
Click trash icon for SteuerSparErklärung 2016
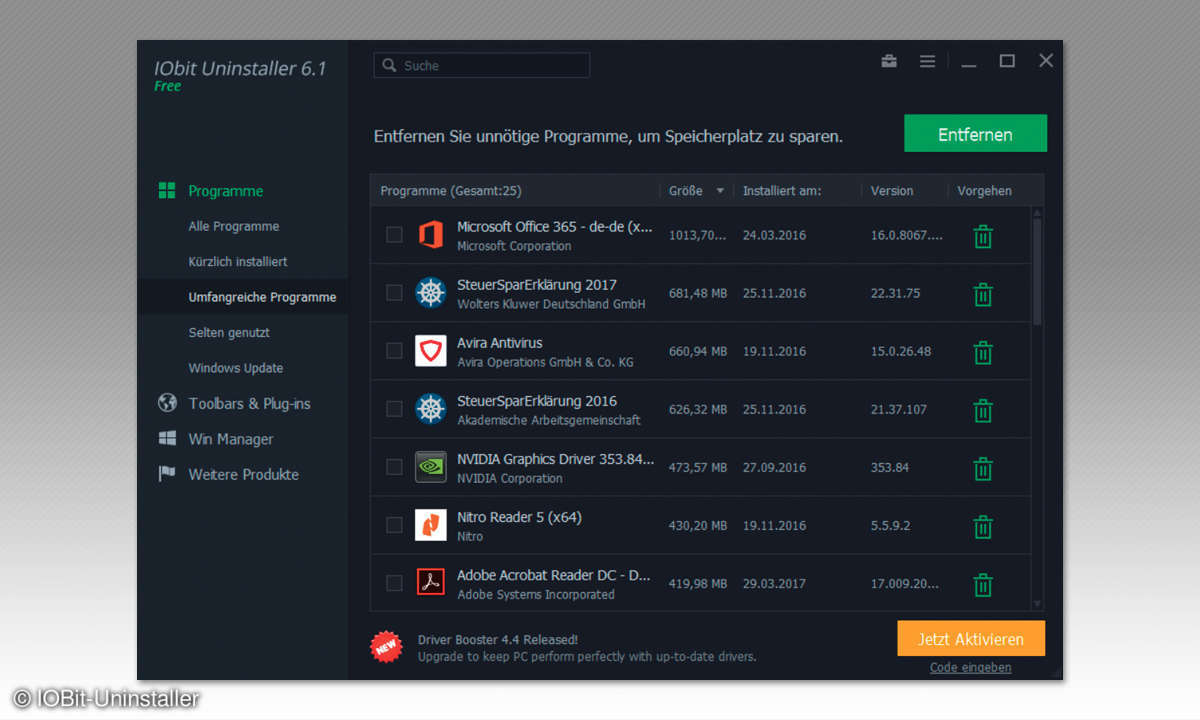983,410
